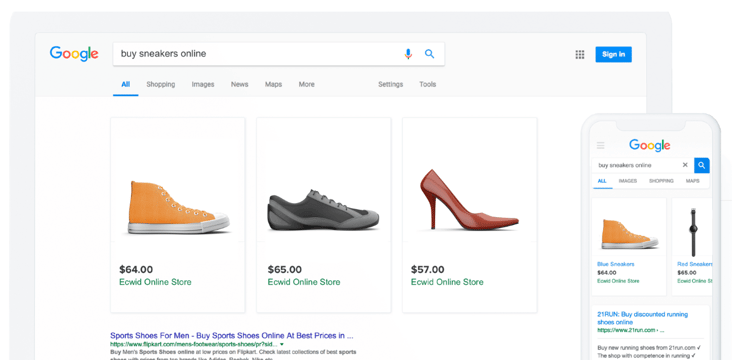Select the All tab on desktop results
Viewport: 732px width, 360px height.
126,85
